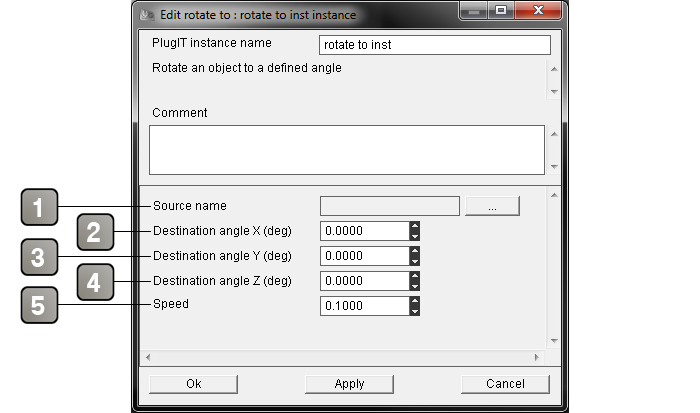Click the Comment box scroll down arrow
Viewport: 700px width, 413px height.
(x=554, y=167)
